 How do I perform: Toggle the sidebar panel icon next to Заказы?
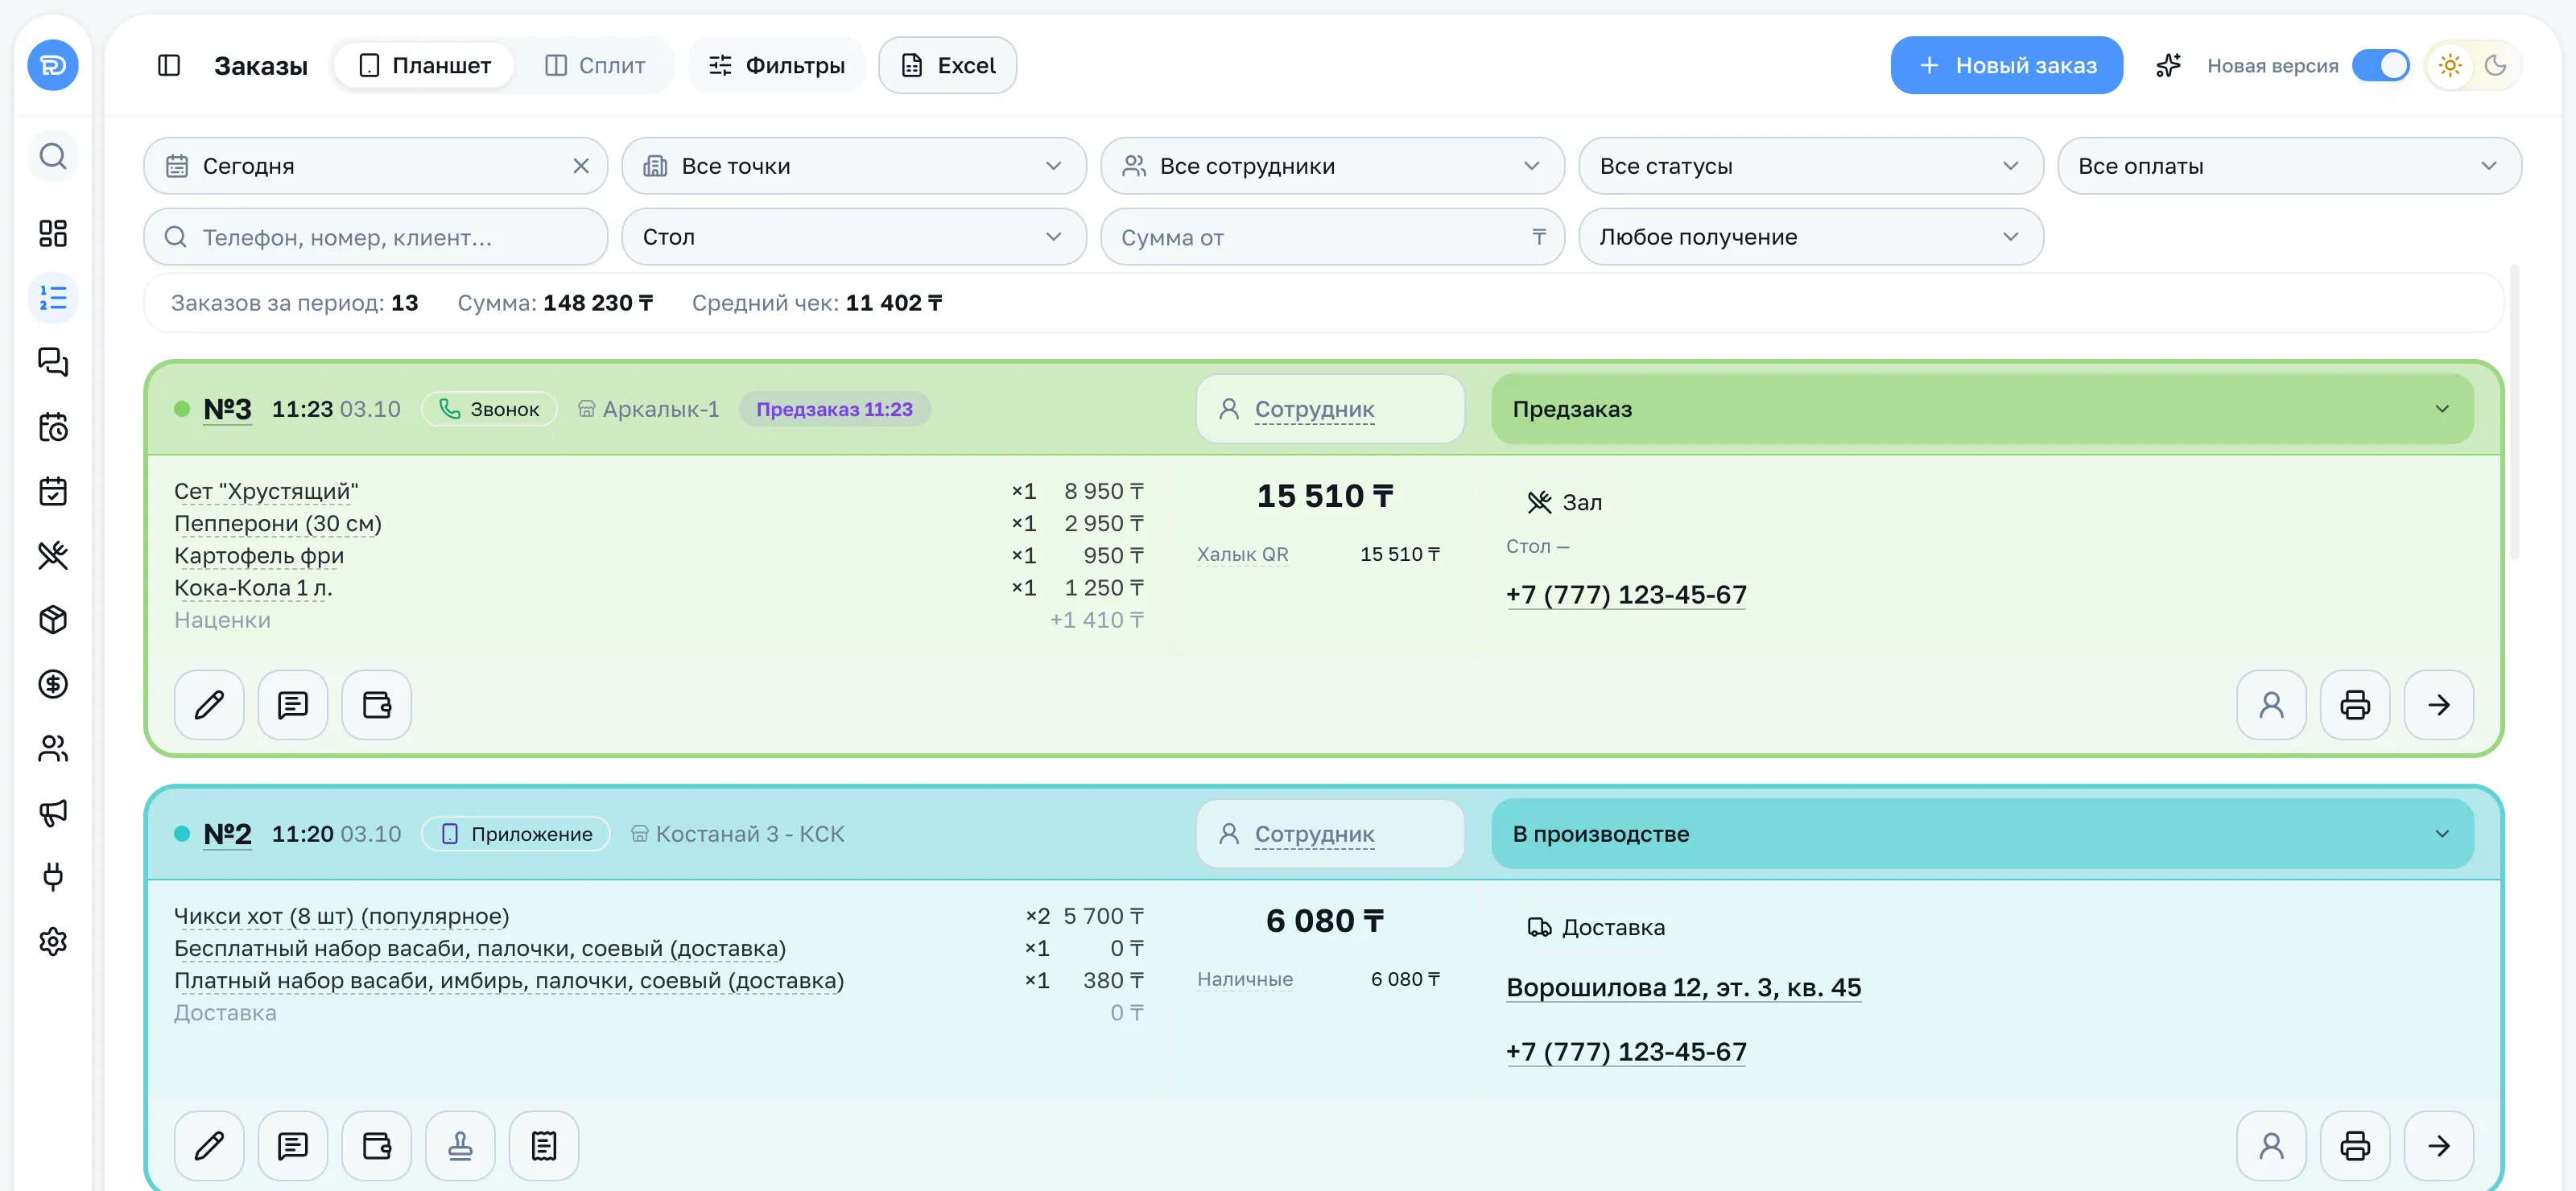click(x=169, y=65)
